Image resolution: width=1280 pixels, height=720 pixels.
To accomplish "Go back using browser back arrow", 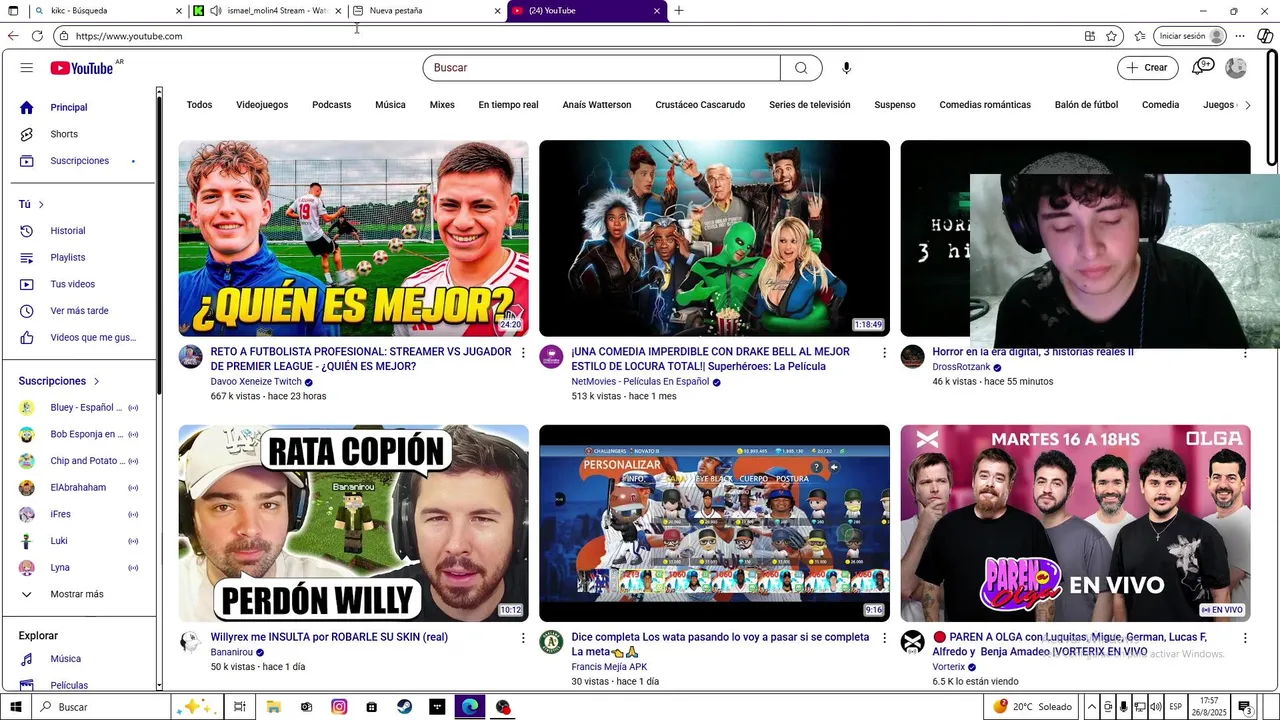I will (13, 36).
